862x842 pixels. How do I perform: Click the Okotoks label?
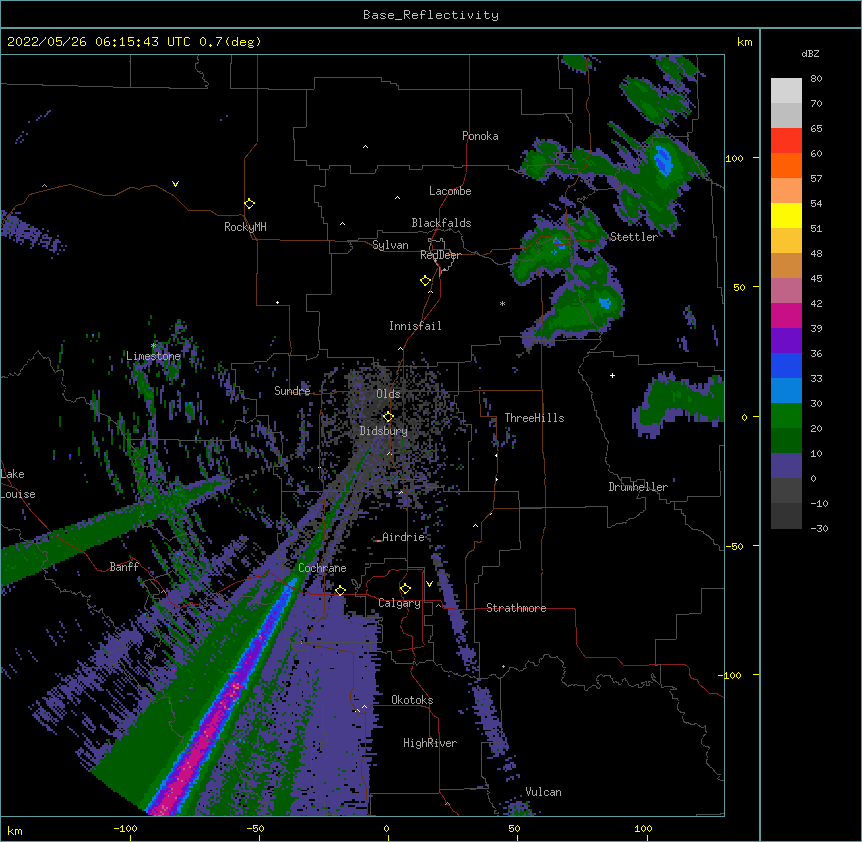coord(412,700)
